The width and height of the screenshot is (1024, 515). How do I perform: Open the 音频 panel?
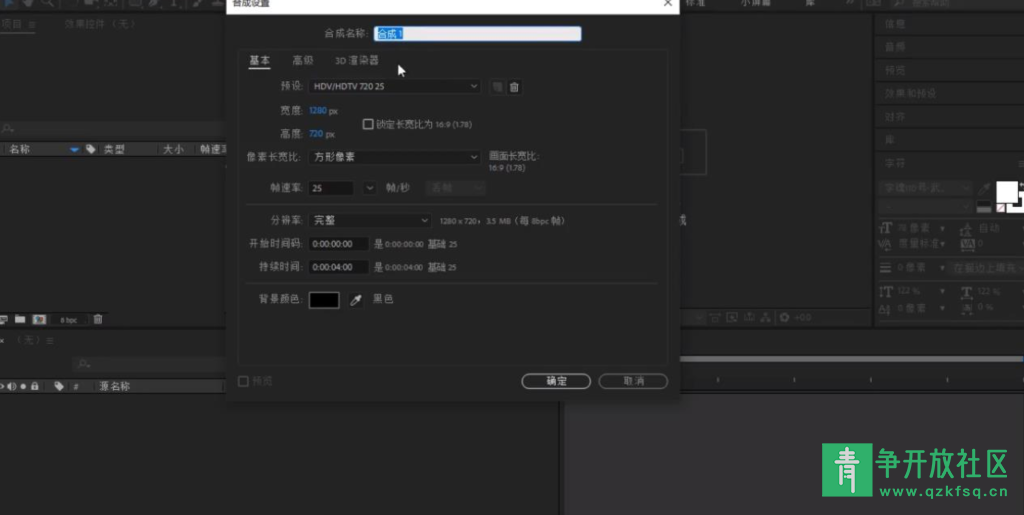895,47
